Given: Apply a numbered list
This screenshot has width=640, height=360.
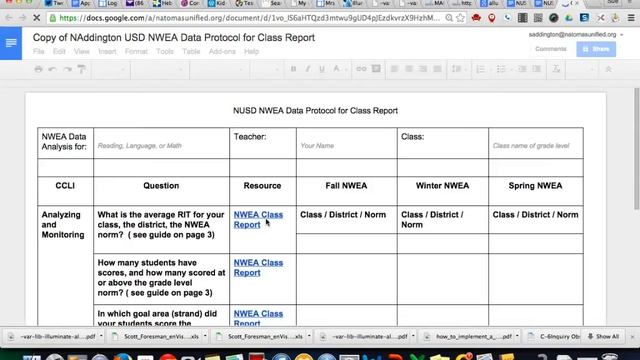Looking at the screenshot, I should click(x=481, y=69).
